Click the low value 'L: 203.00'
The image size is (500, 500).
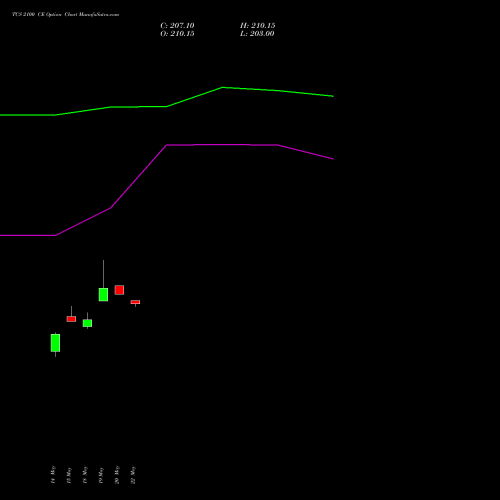tap(257, 34)
